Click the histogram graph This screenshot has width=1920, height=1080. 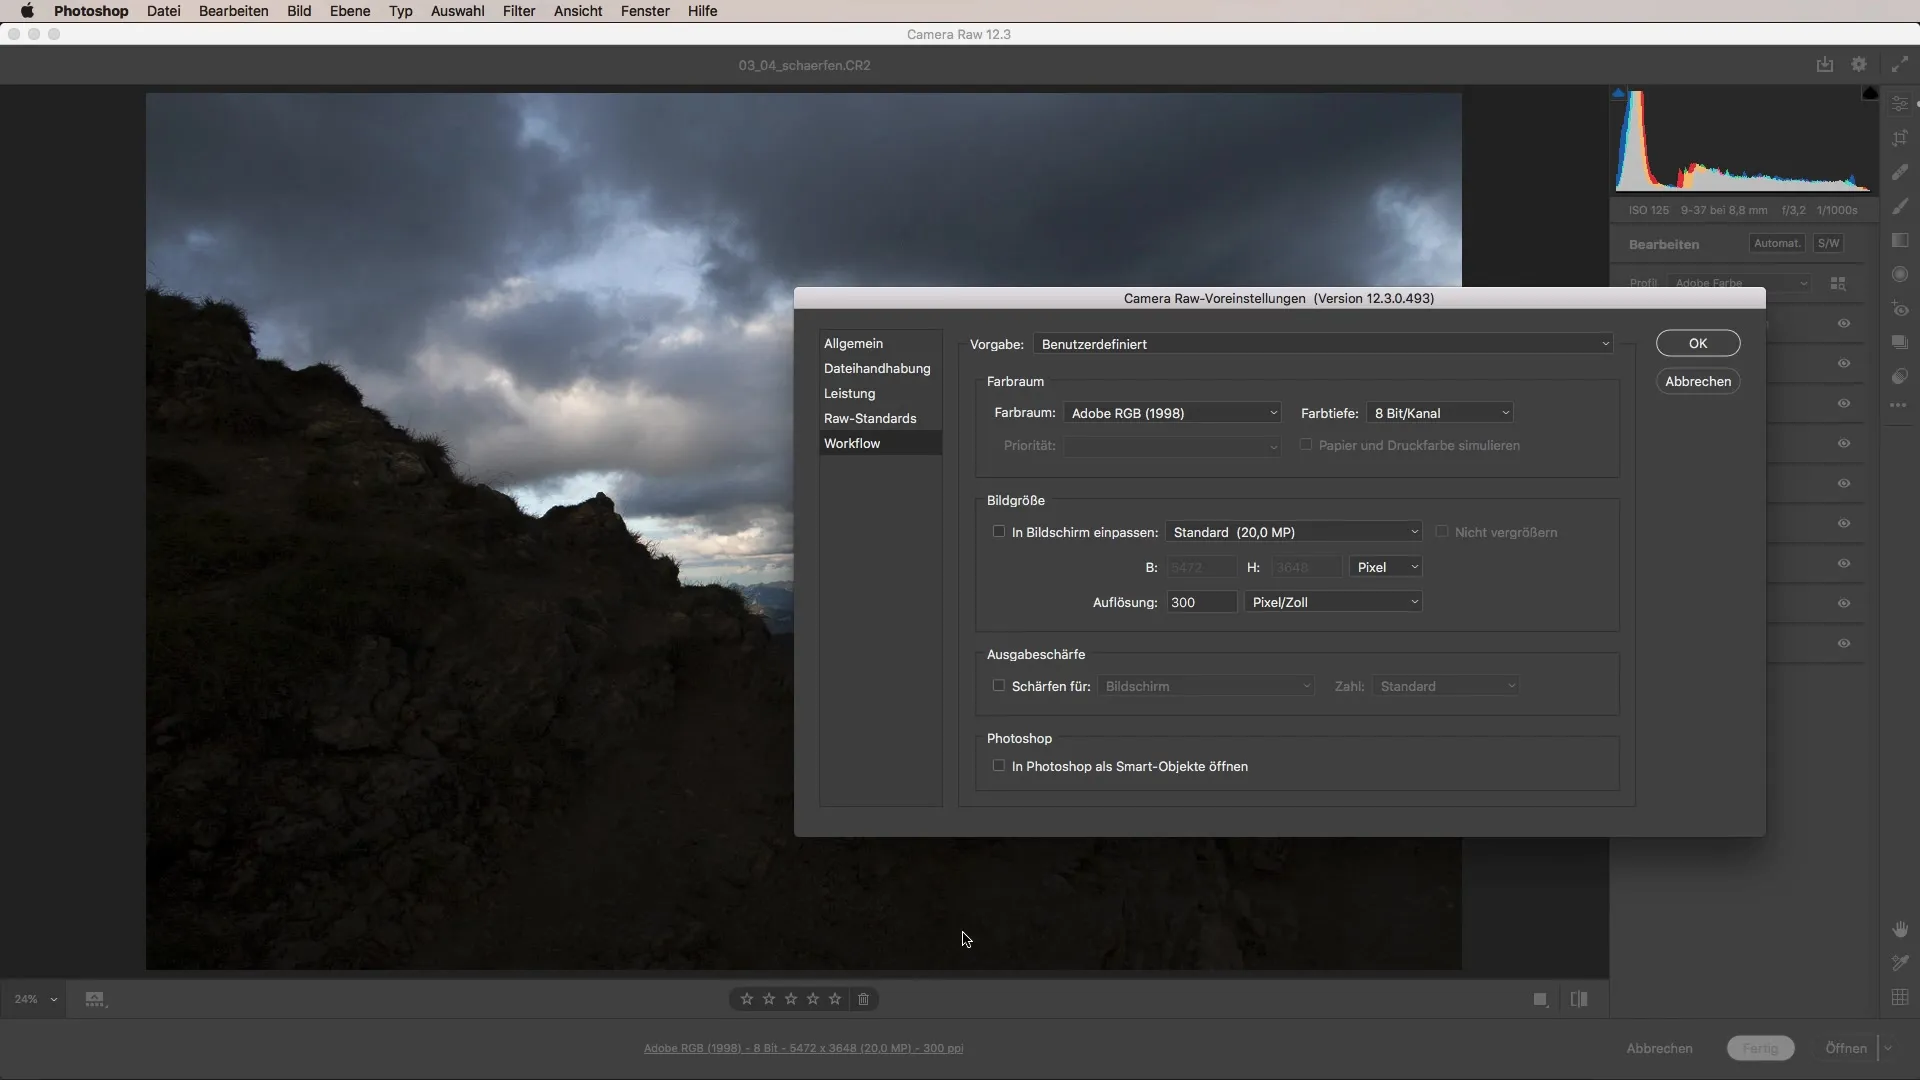click(x=1743, y=141)
